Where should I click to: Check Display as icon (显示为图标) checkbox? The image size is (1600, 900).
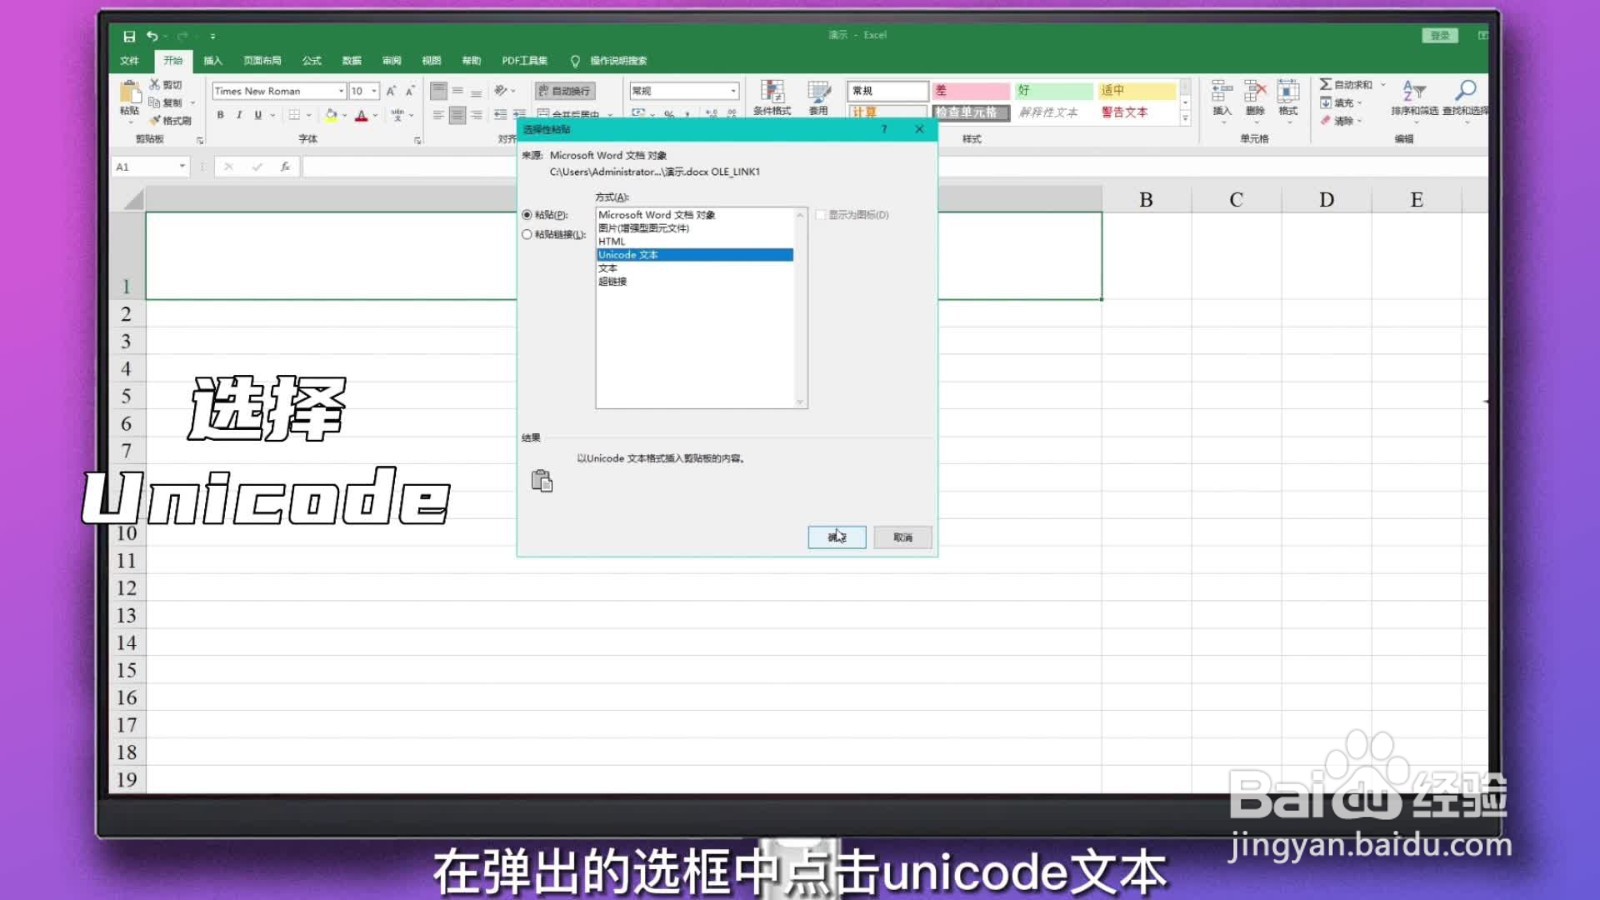(x=821, y=215)
